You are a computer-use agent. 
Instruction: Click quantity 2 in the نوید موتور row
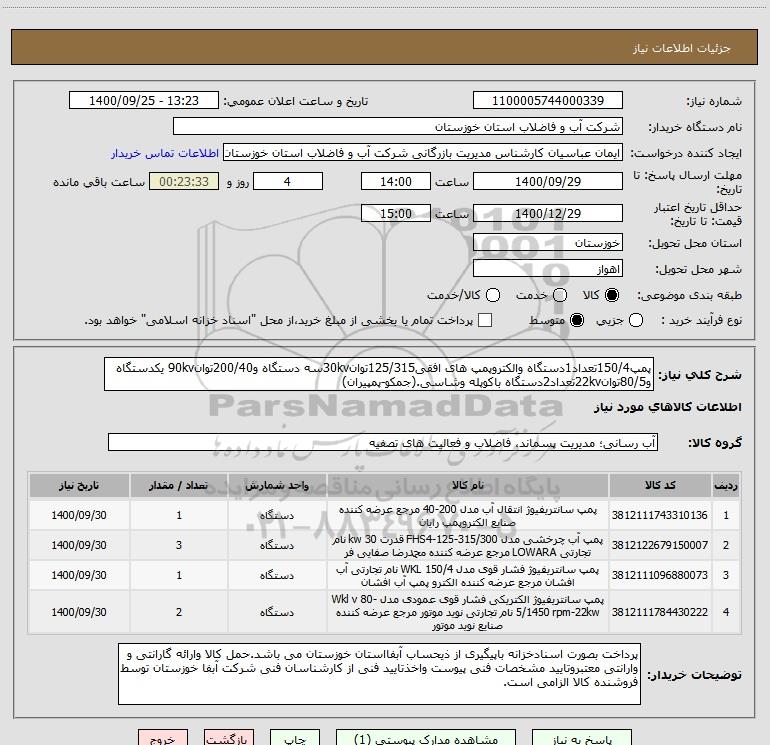(x=179, y=612)
